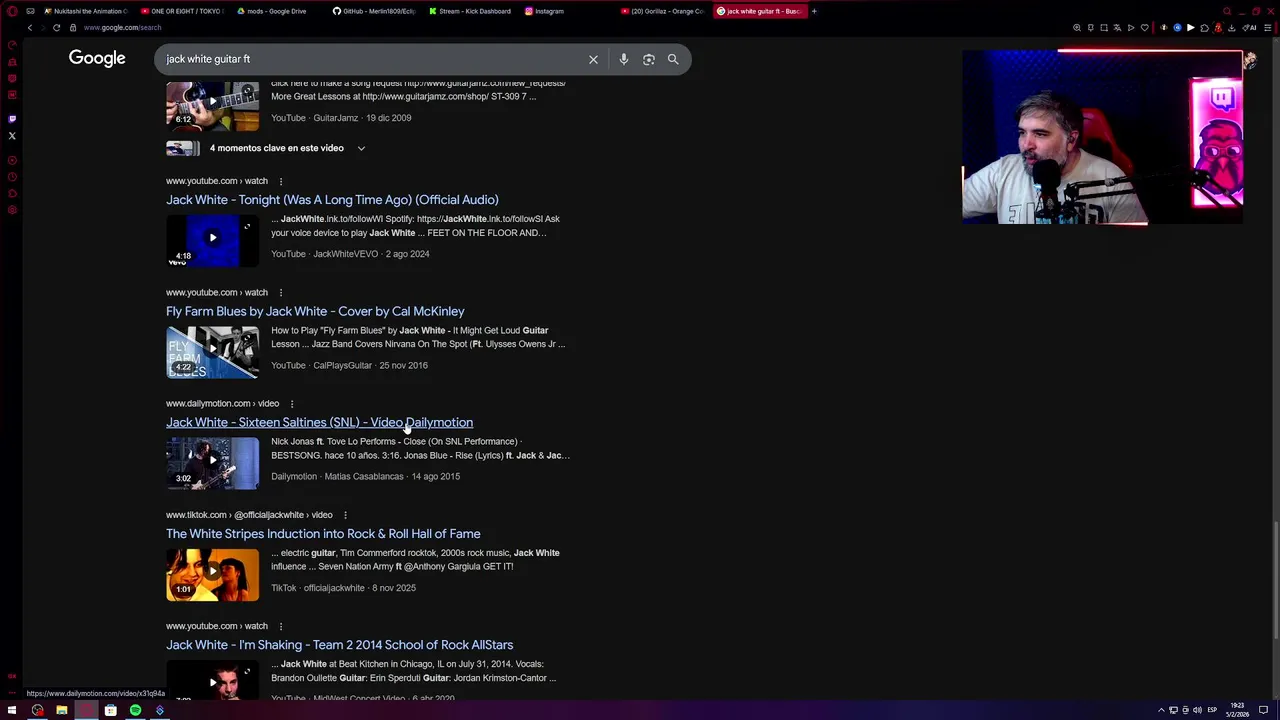This screenshot has height=720, width=1280.
Task: Start a voice search with the microphone
Action: point(623,59)
